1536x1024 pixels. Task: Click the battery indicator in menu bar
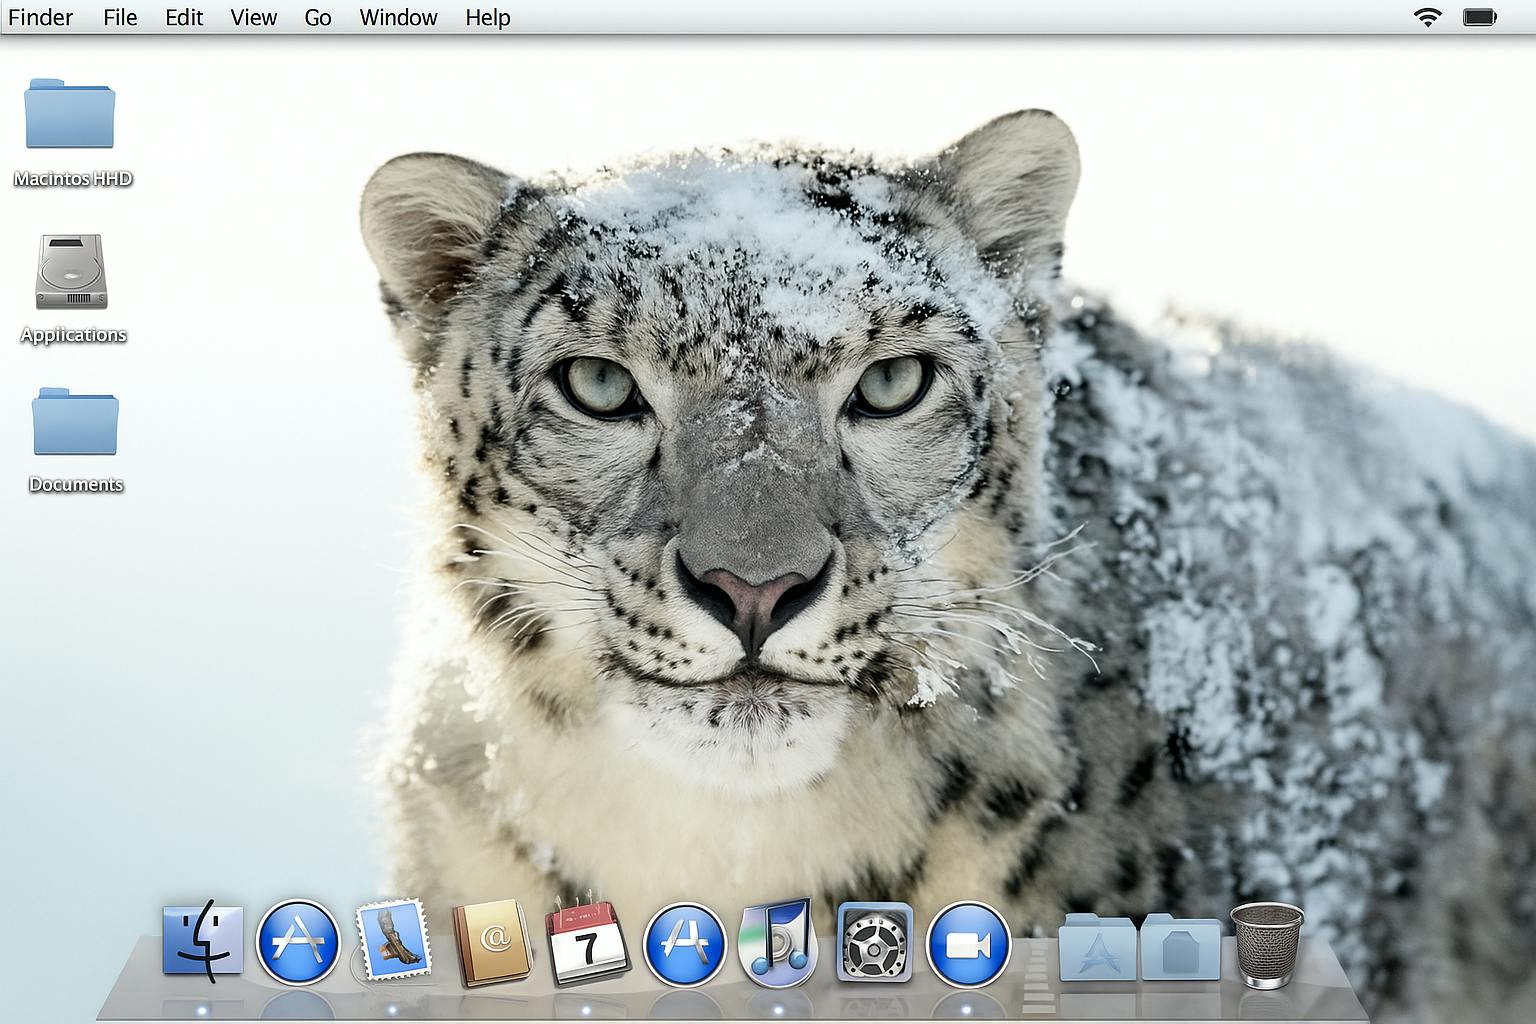click(1480, 17)
